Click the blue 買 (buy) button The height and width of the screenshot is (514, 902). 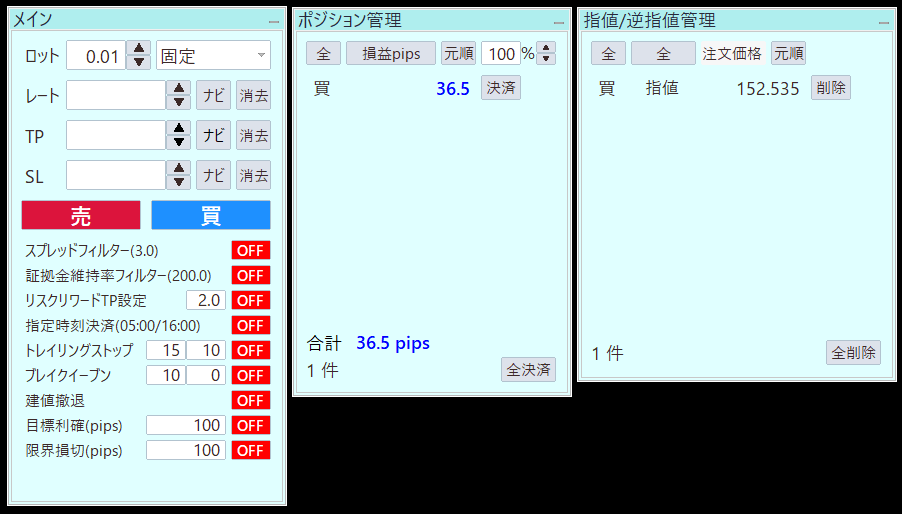click(x=210, y=215)
